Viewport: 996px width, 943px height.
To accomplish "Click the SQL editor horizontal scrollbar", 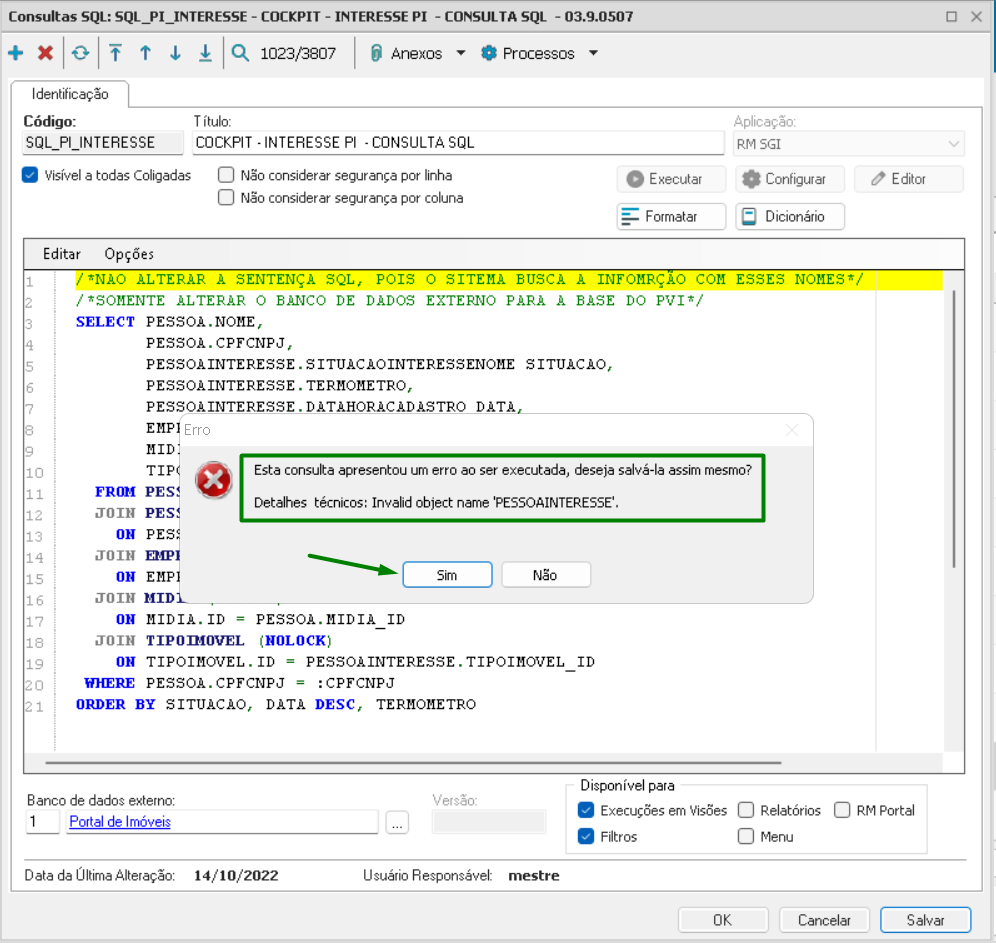I will (413, 762).
